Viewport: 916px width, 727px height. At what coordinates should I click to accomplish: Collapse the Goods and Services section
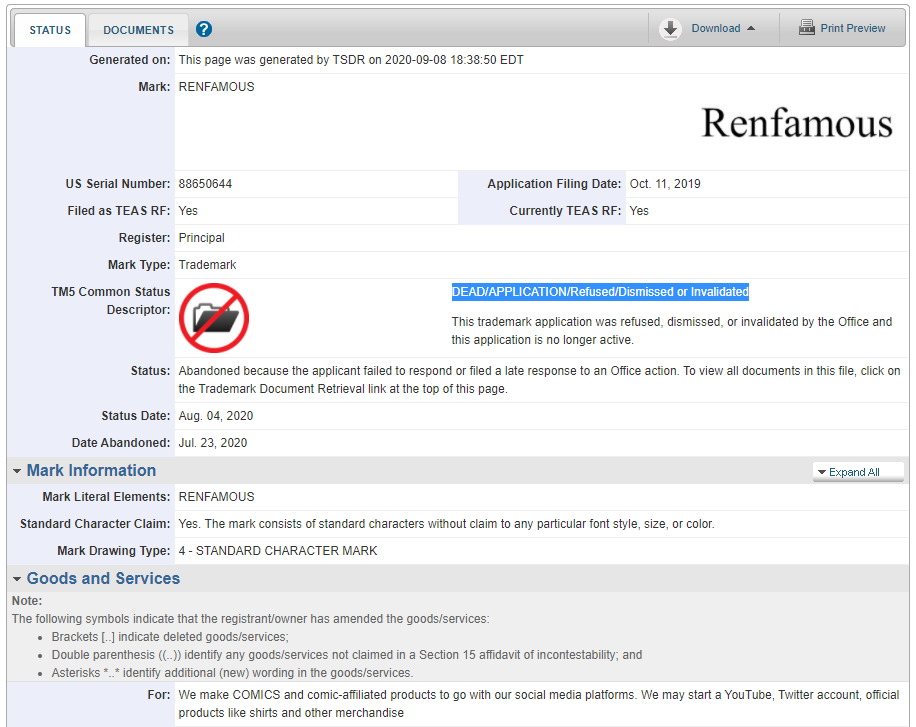click(17, 579)
